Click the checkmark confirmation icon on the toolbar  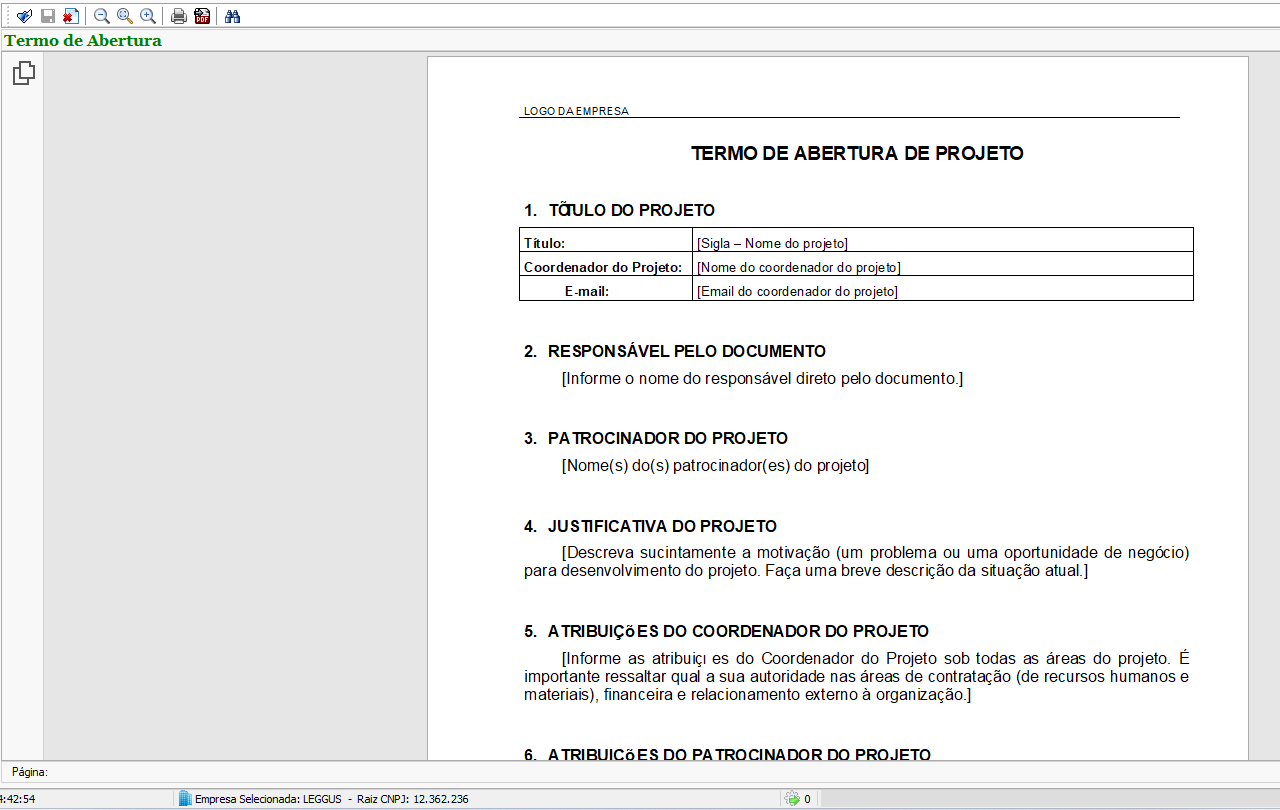(x=23, y=15)
